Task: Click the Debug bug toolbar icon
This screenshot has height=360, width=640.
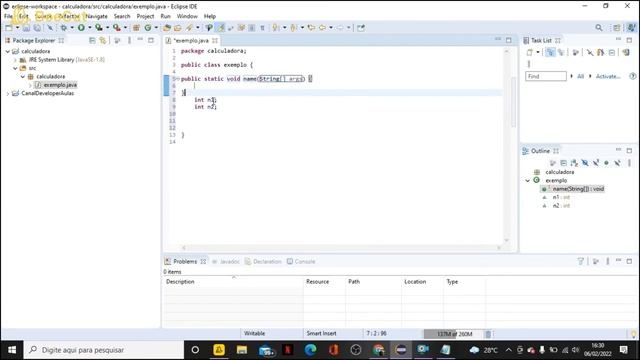Action: (64, 28)
